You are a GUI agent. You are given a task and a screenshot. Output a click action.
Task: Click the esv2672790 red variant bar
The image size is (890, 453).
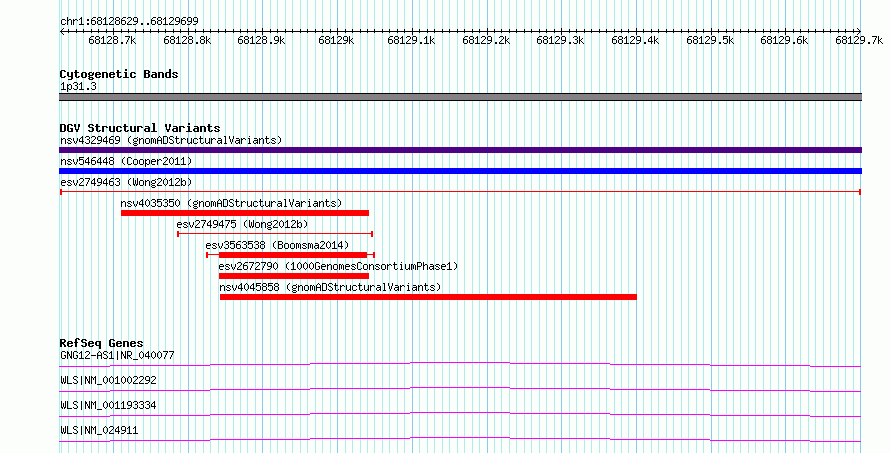coord(294,276)
